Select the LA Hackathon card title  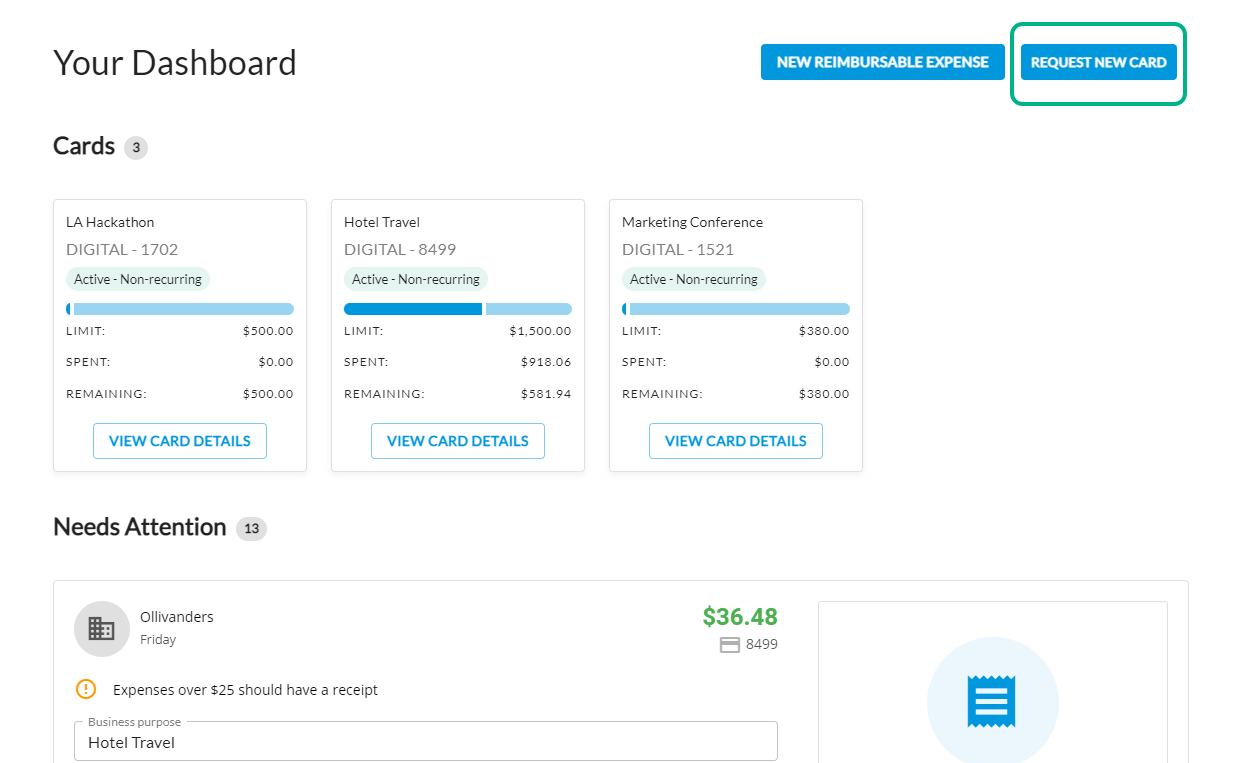[110, 222]
